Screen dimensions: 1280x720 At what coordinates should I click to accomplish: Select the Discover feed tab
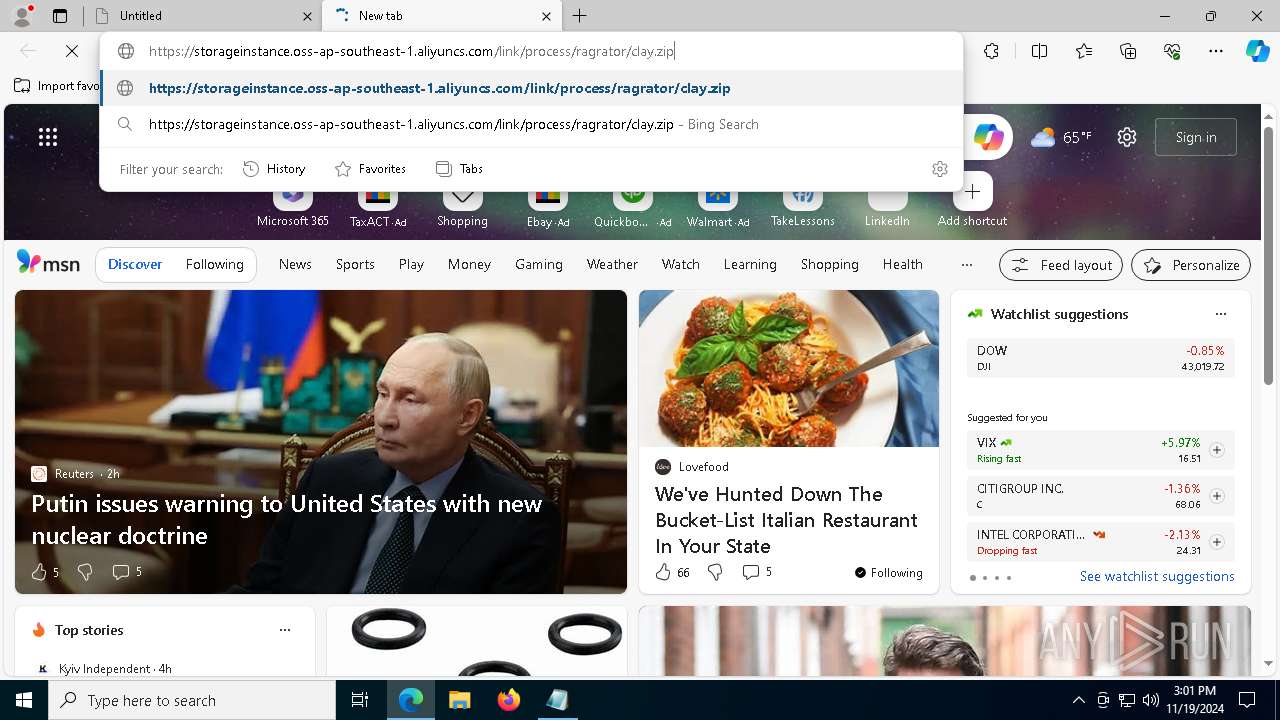[135, 264]
